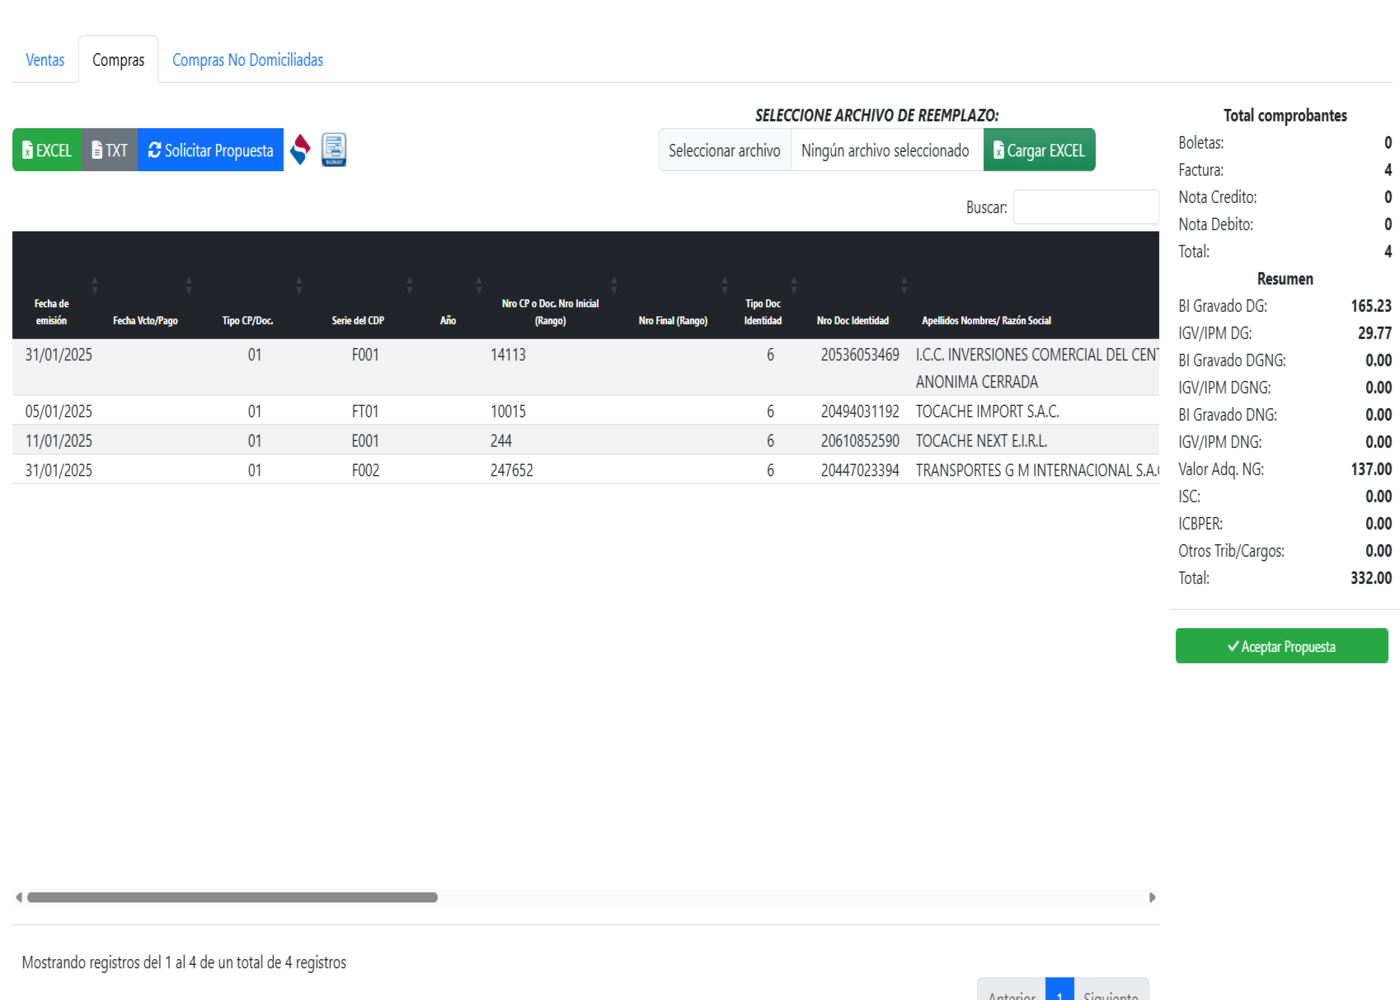Click the SUNAT document icon
Viewport: 1400px width, 1000px height.
(x=334, y=150)
